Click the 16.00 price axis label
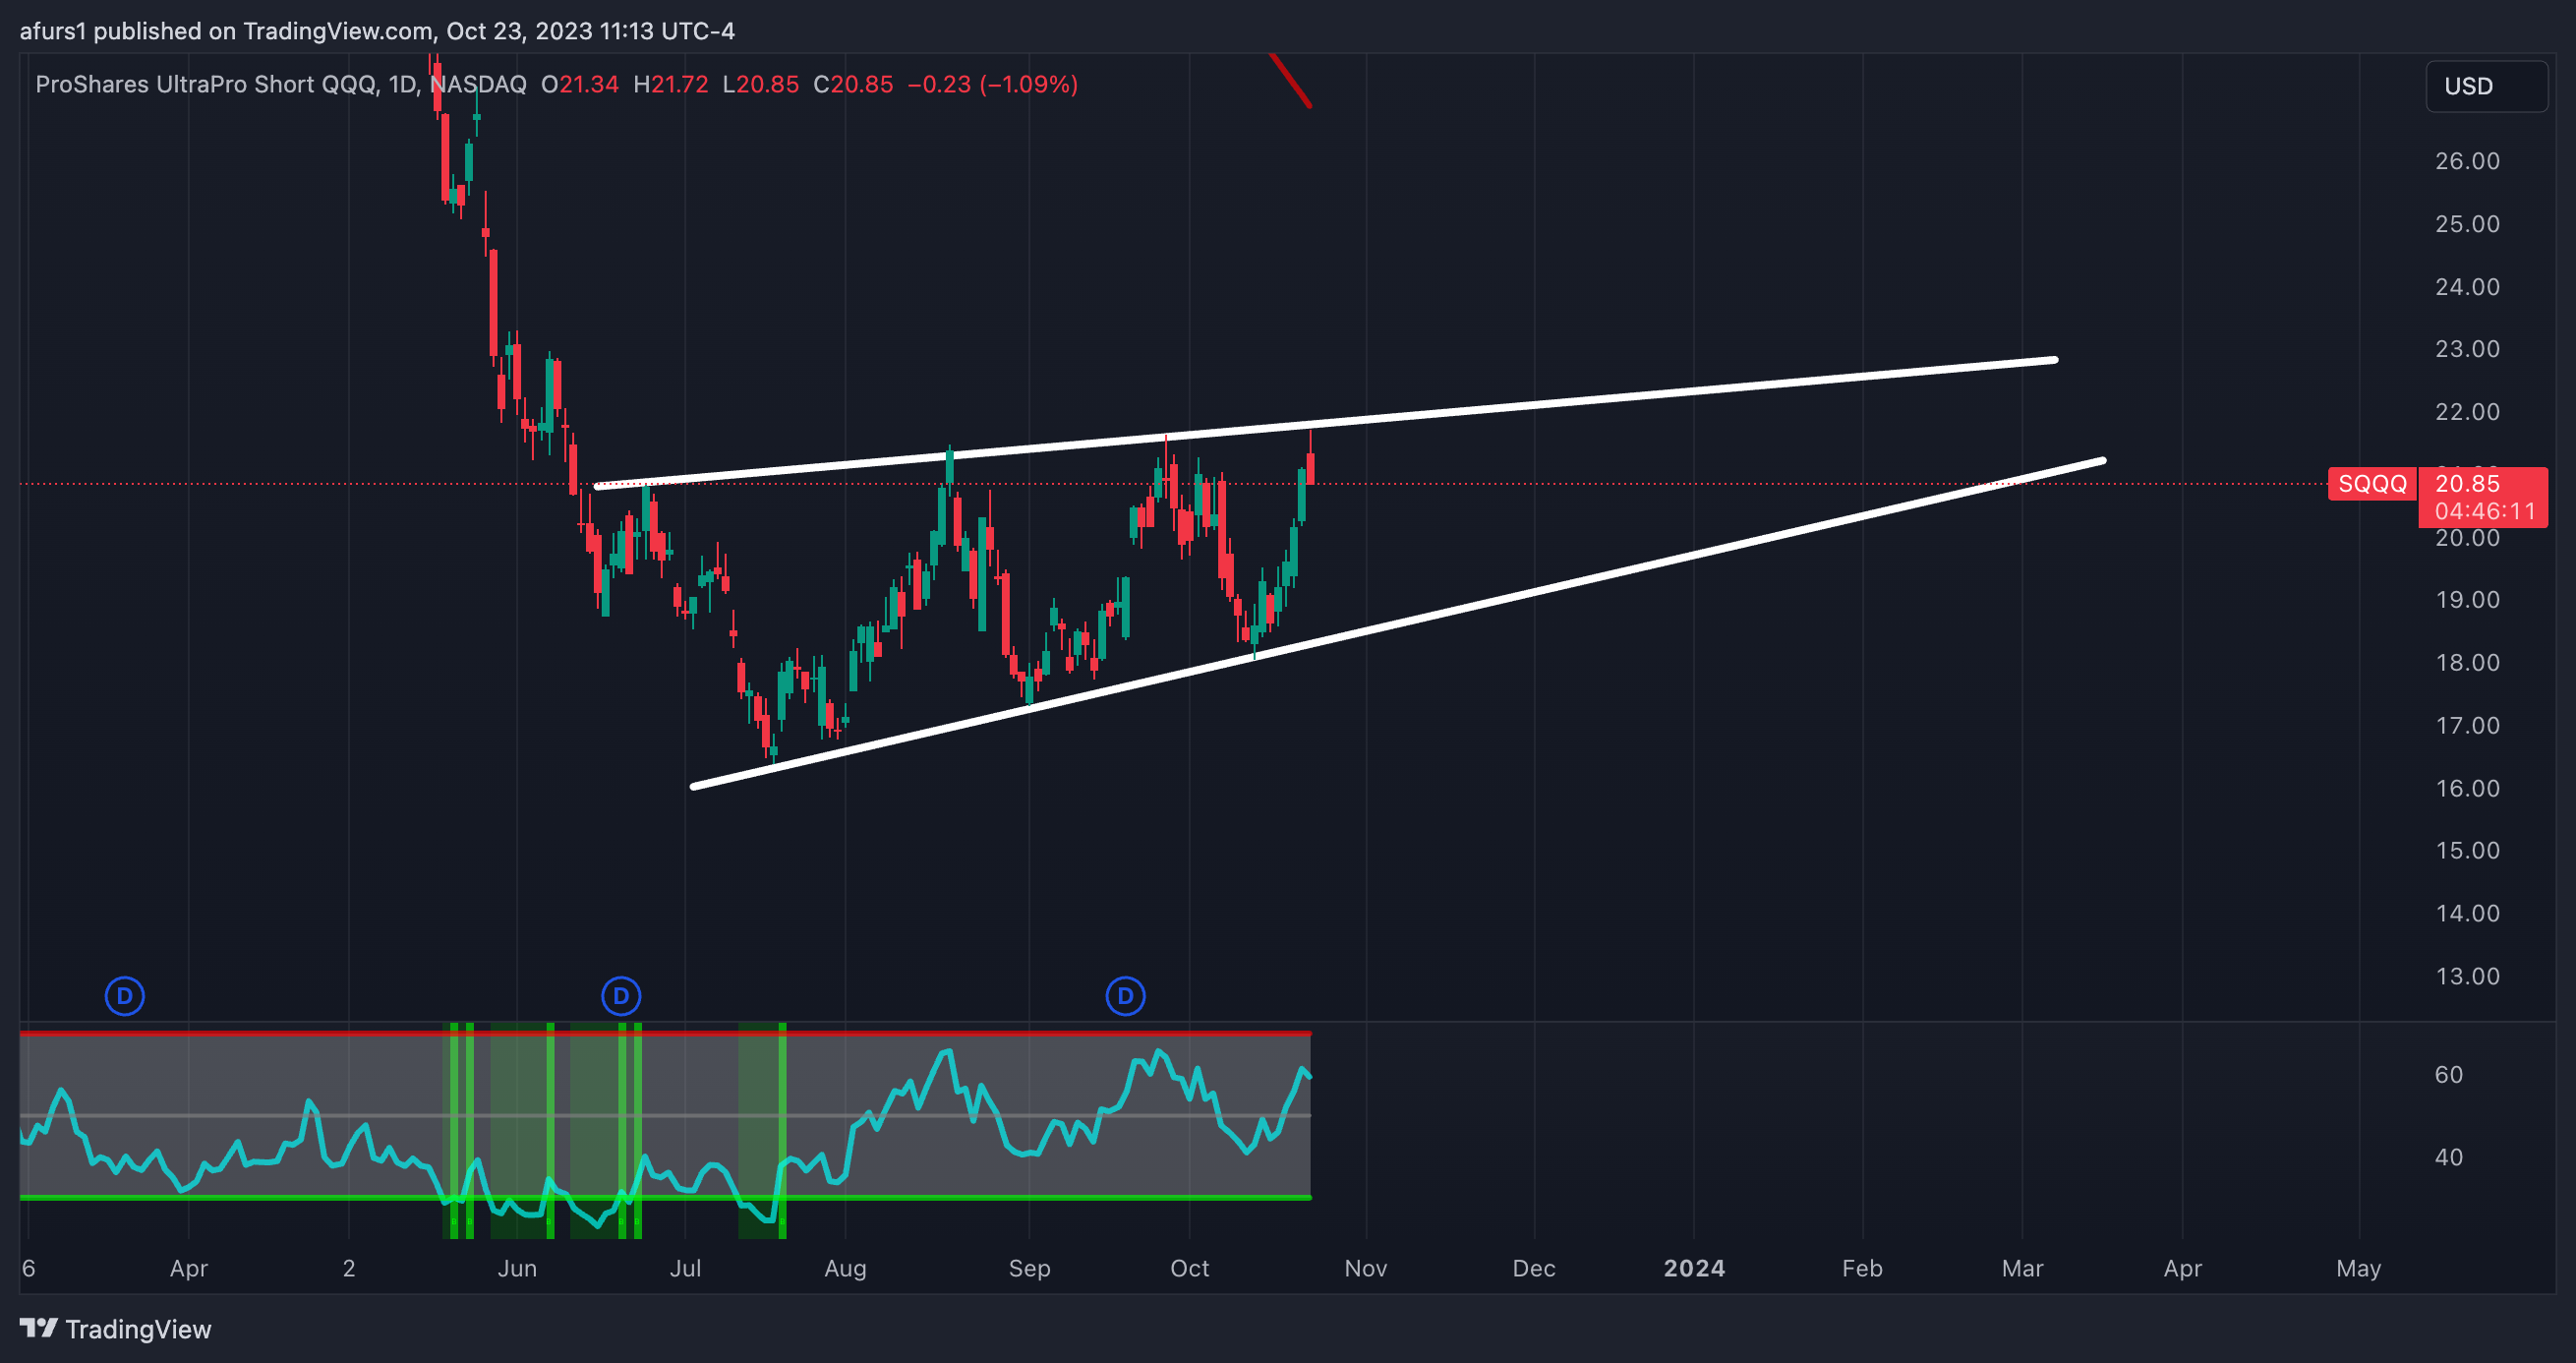2576x1363 pixels. (x=2467, y=788)
